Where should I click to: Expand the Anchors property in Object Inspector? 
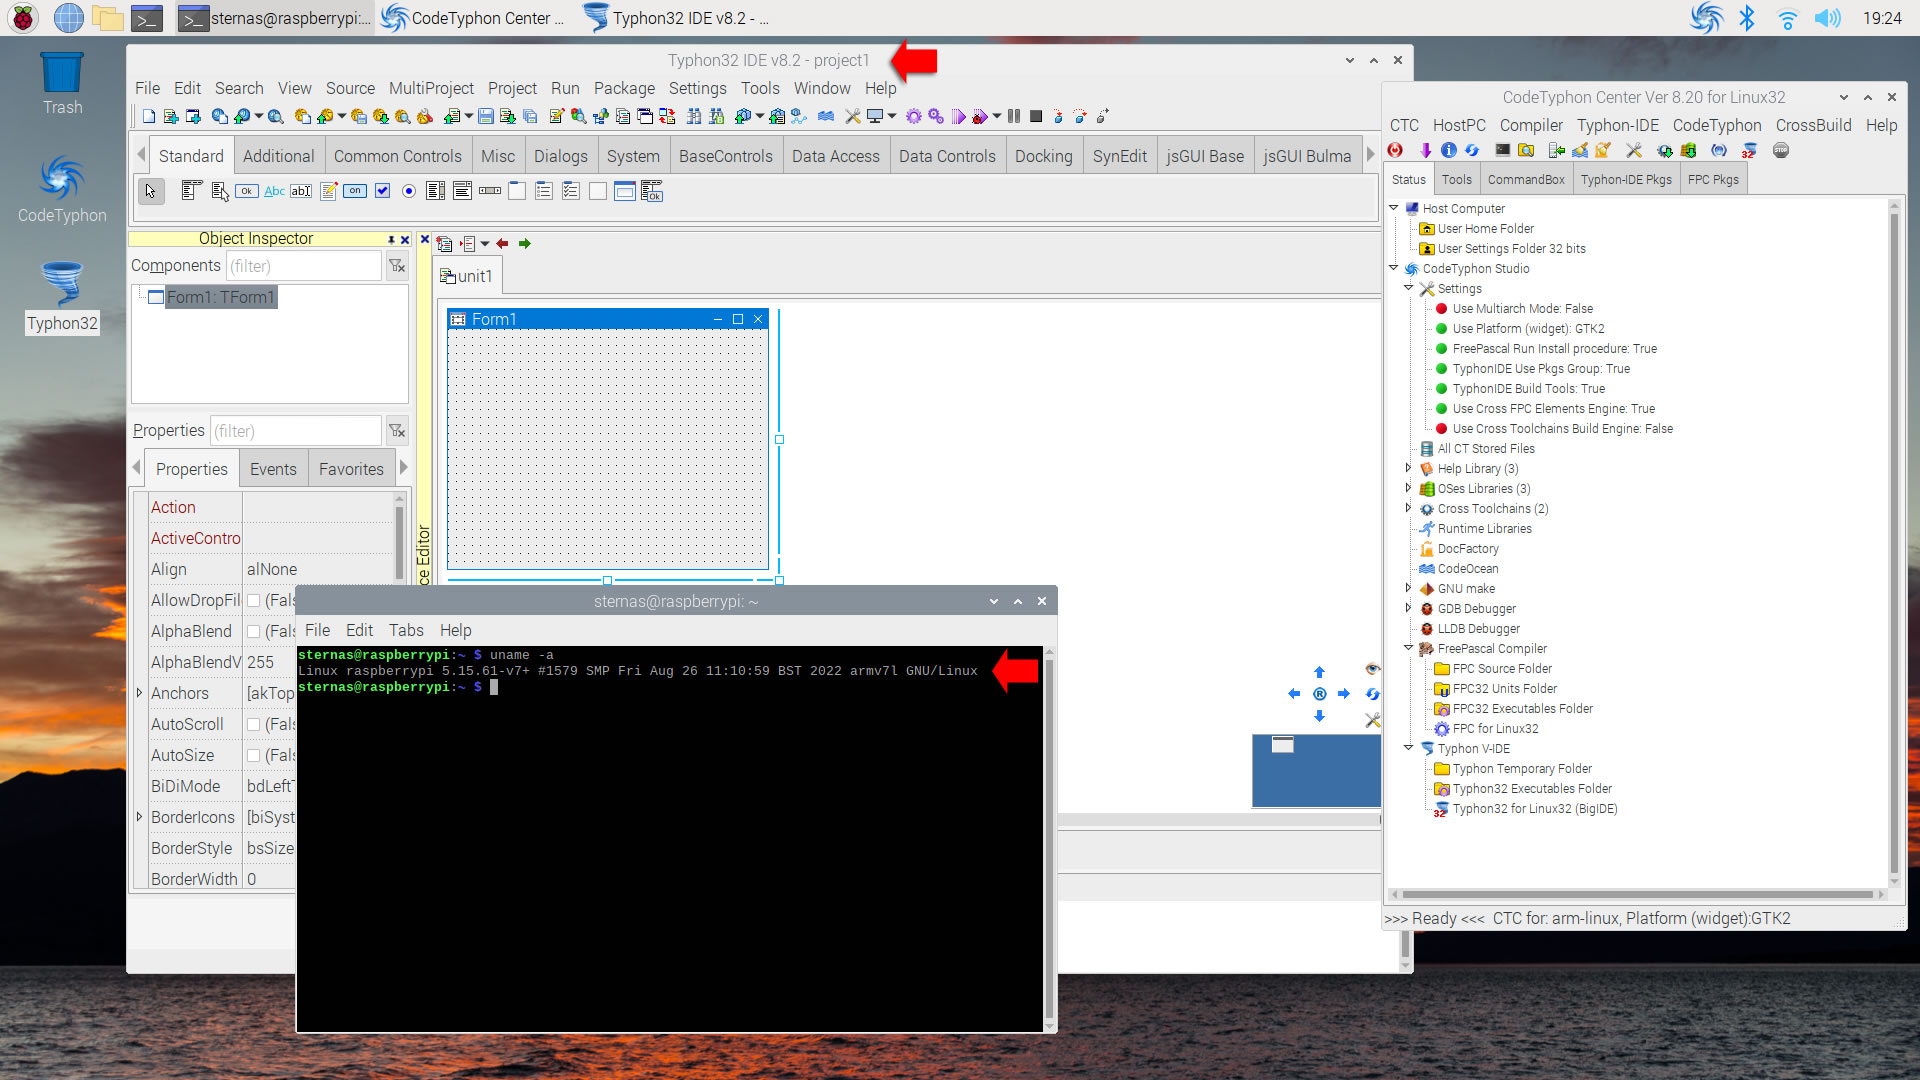(140, 693)
